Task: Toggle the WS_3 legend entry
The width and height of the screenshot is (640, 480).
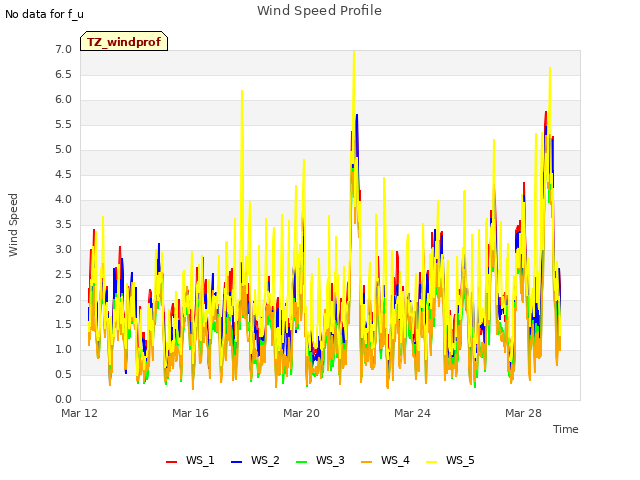Action: [320, 460]
